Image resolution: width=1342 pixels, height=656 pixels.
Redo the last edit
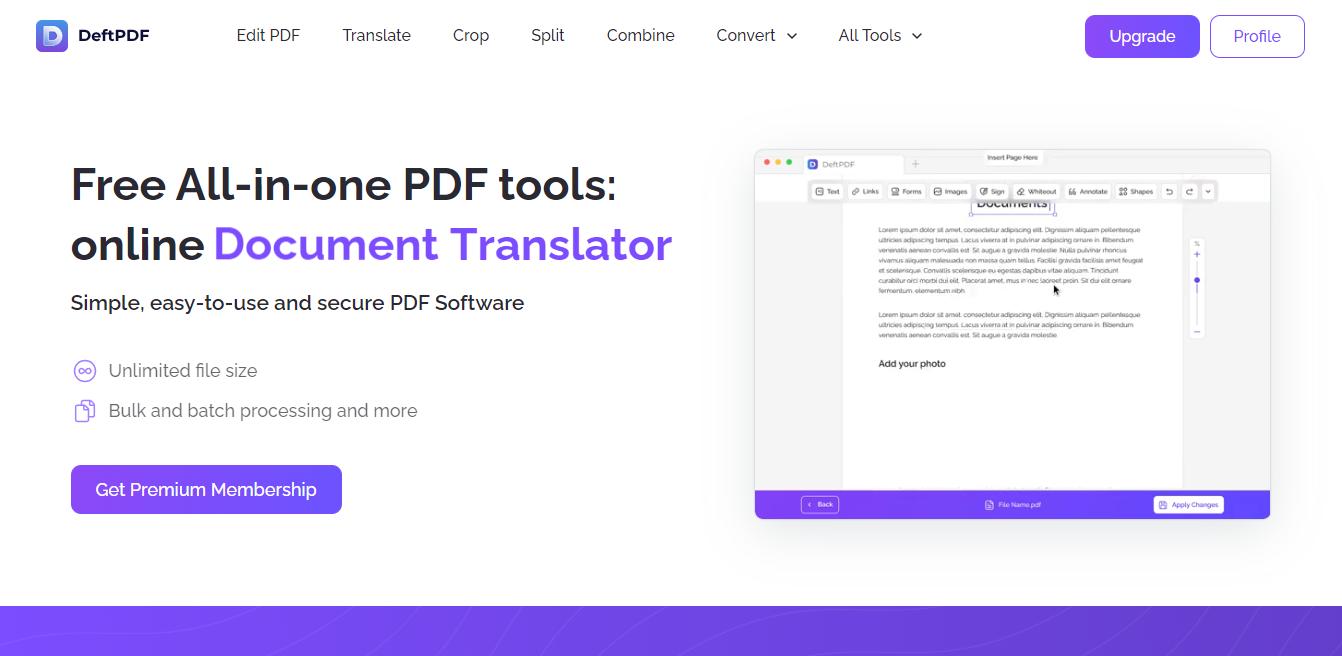tap(1188, 190)
